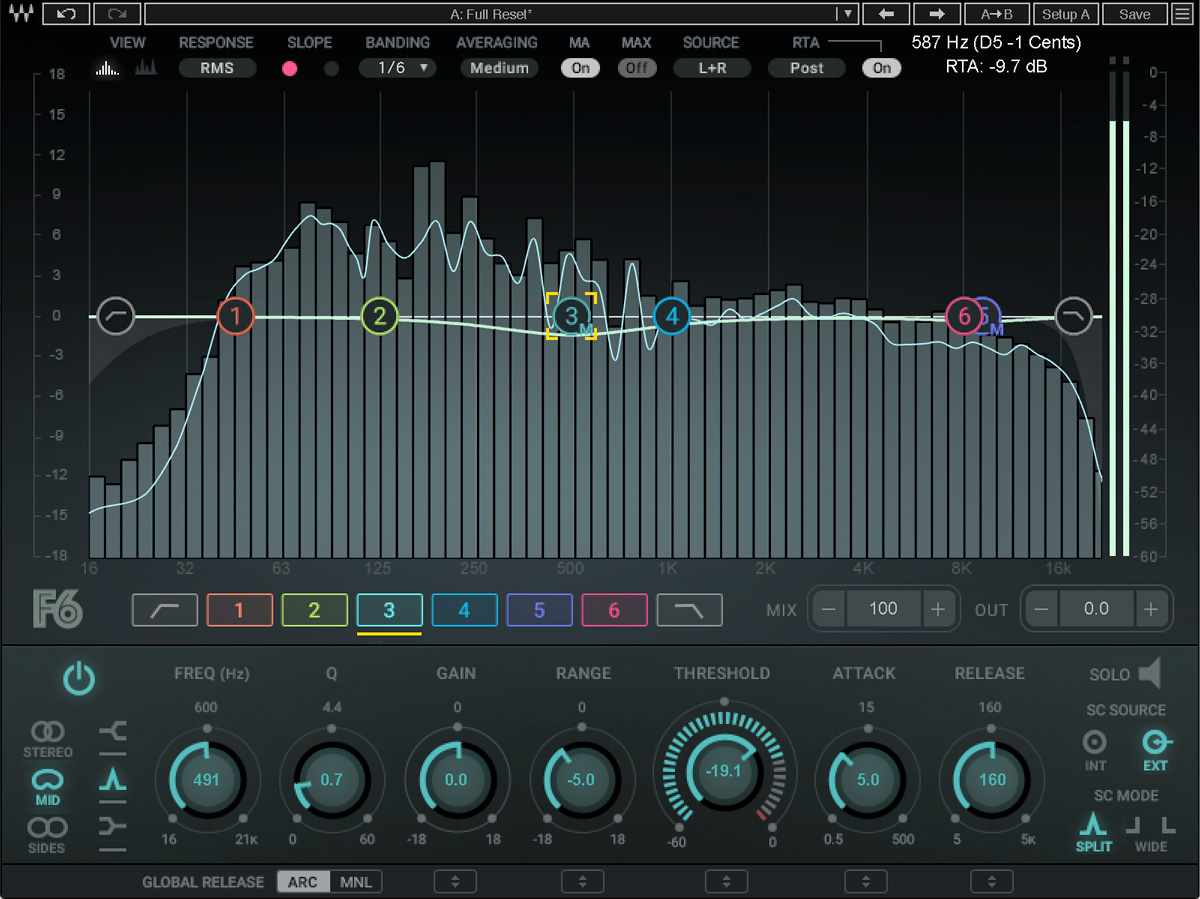1200x899 pixels.
Task: Select the high-pass filter node on graph
Action: tap(116, 316)
